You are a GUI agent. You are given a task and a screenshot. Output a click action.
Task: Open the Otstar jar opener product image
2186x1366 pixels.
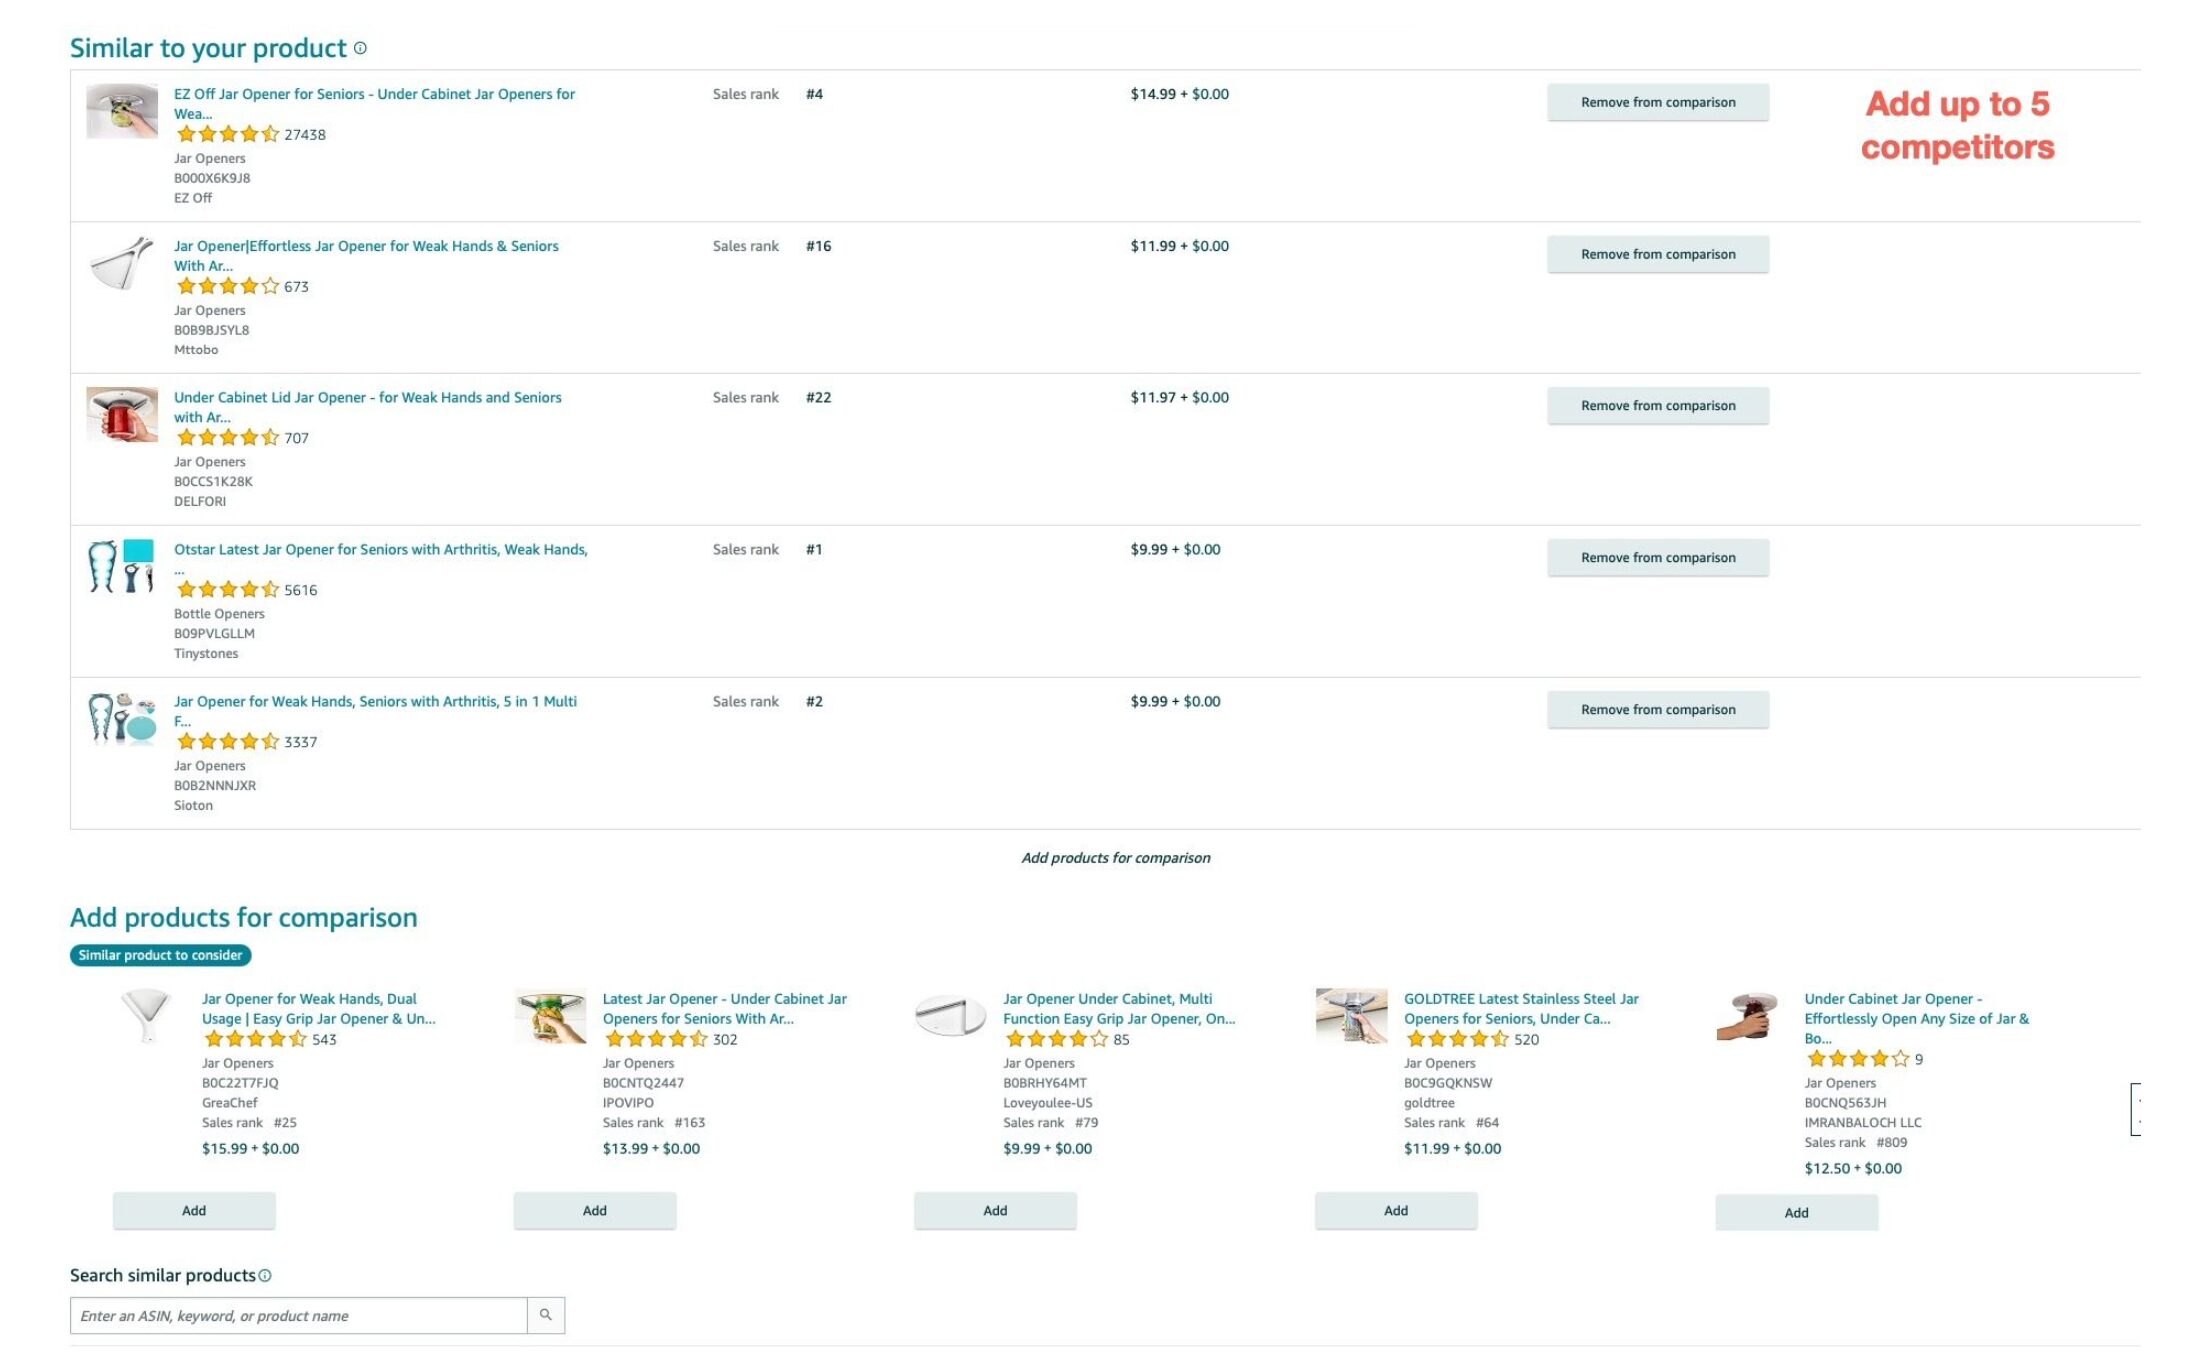tap(122, 566)
